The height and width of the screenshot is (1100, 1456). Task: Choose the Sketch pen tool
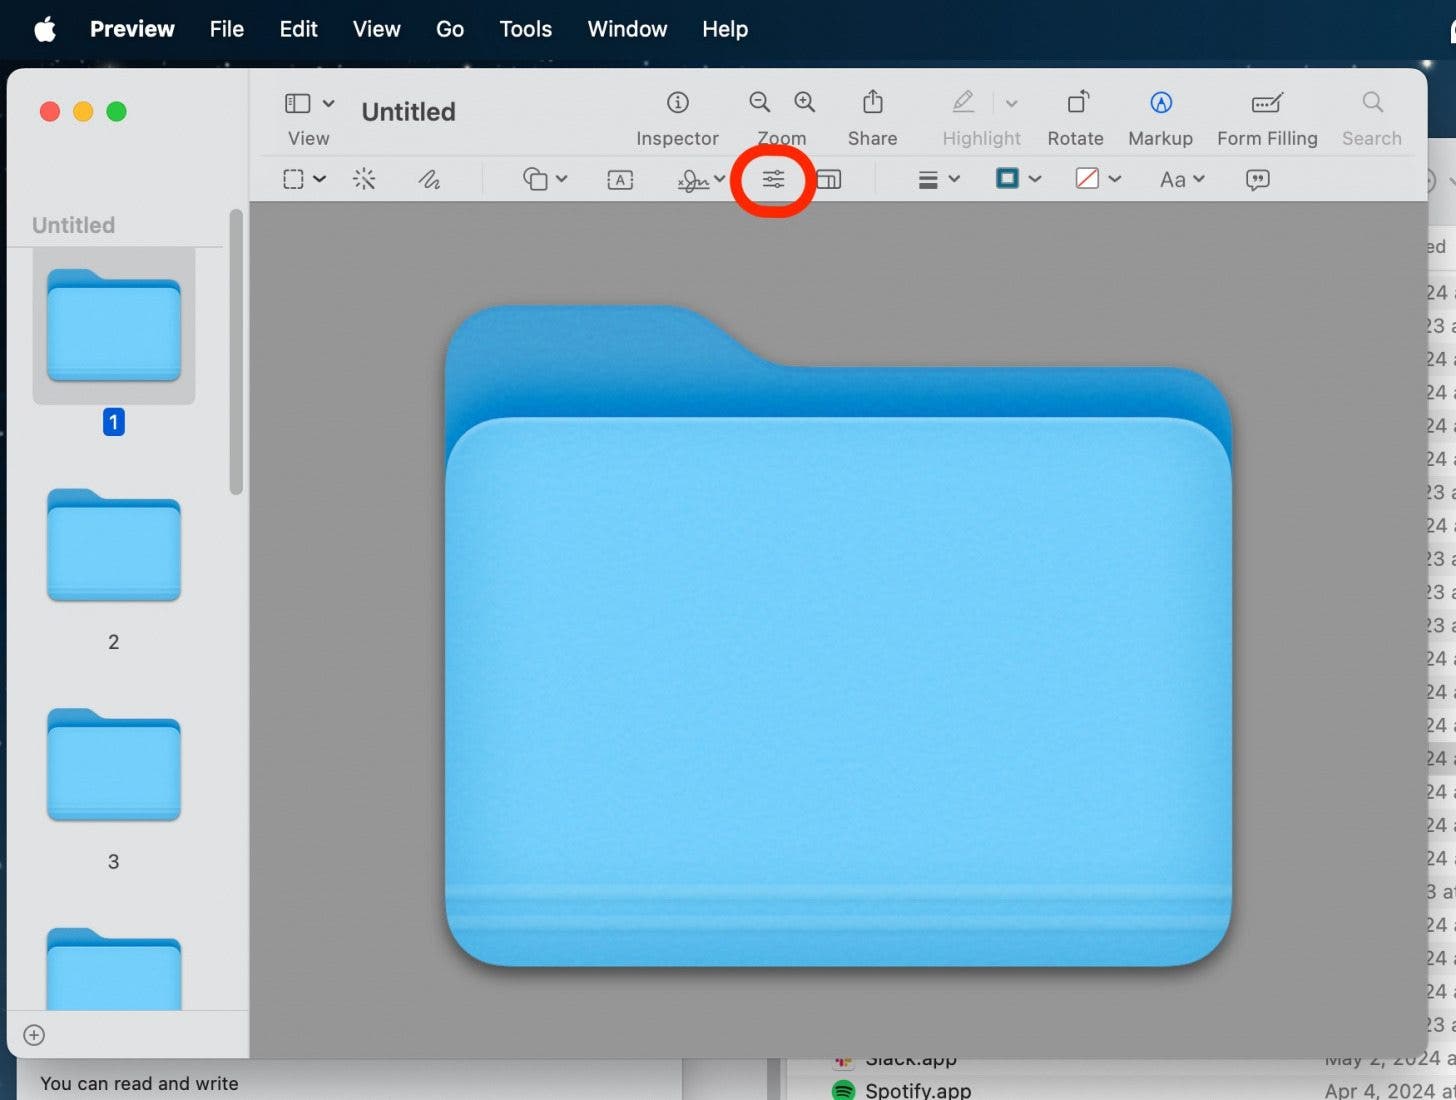click(429, 179)
